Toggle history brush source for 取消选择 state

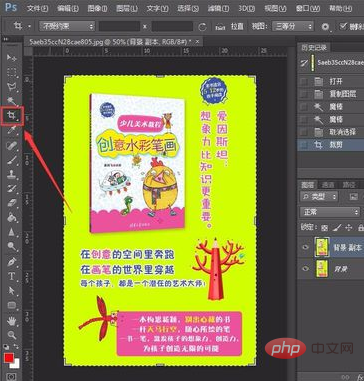click(303, 132)
